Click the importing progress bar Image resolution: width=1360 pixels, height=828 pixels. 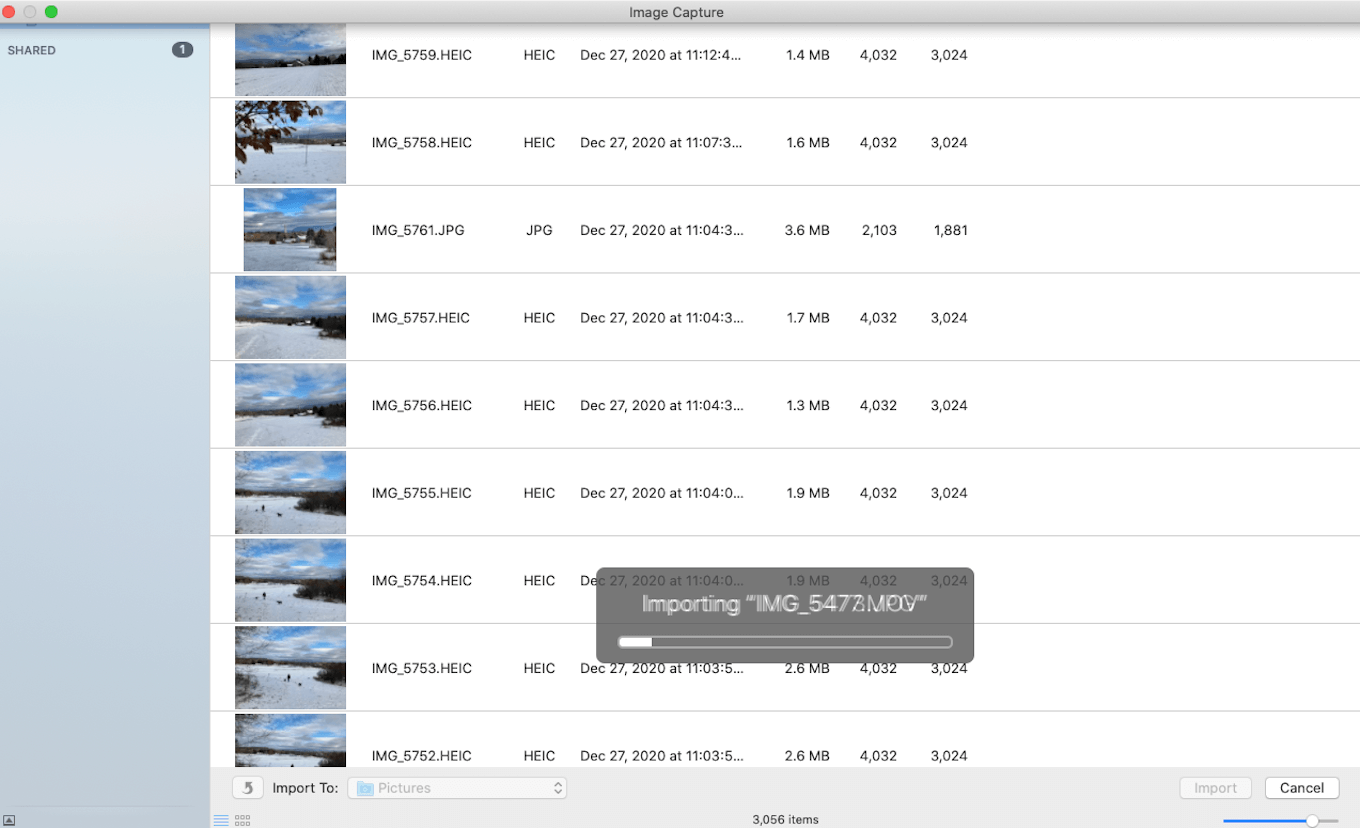[x=785, y=642]
